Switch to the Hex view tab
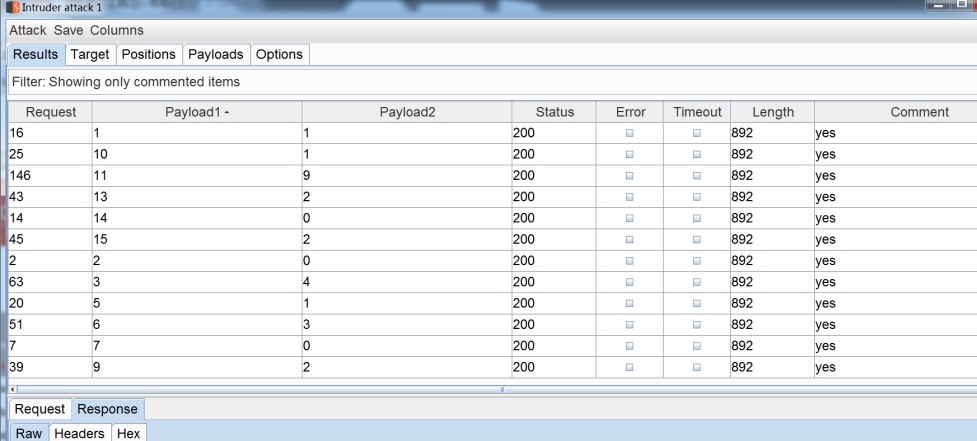Image resolution: width=977 pixels, height=441 pixels. tap(128, 434)
